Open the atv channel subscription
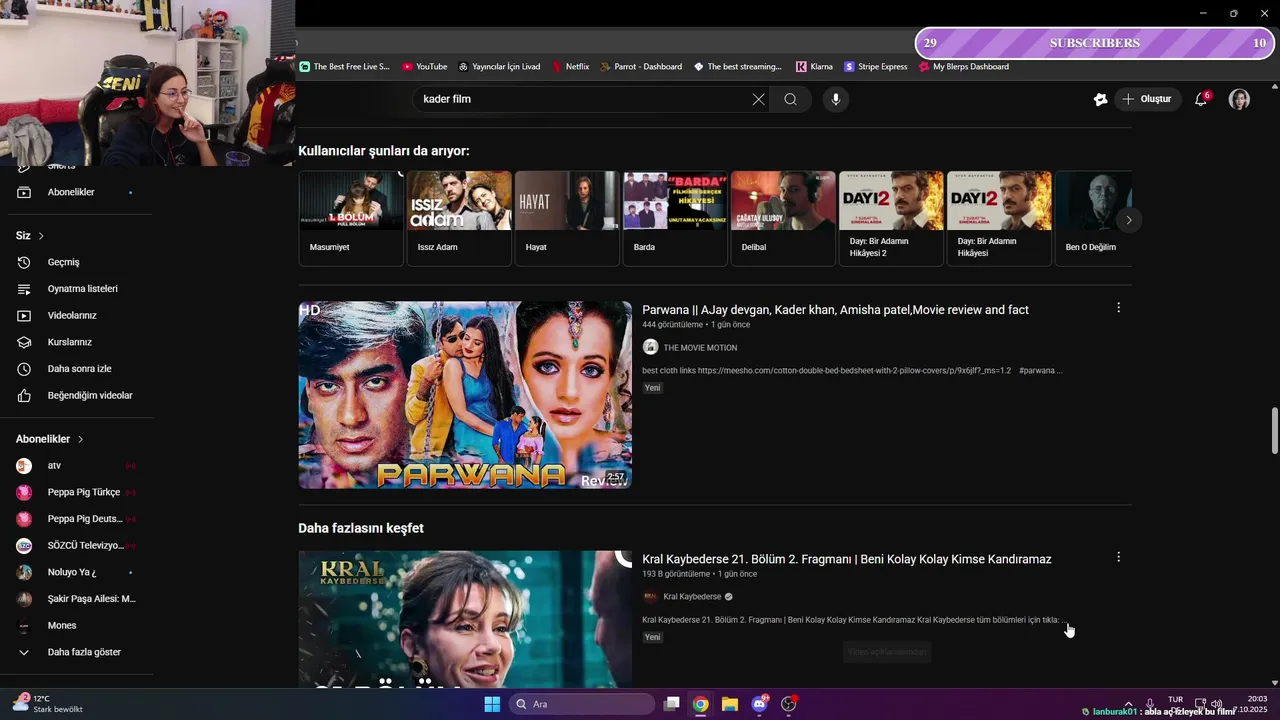The image size is (1280, 720). [76, 466]
